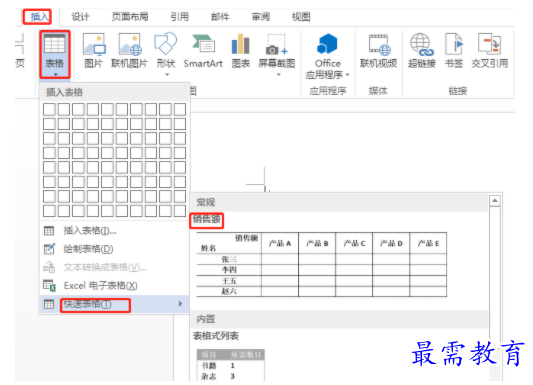Viewport: 533px width, 385px height.
Task: Click the 屏幕截图 screenshot icon
Action: pos(277,45)
